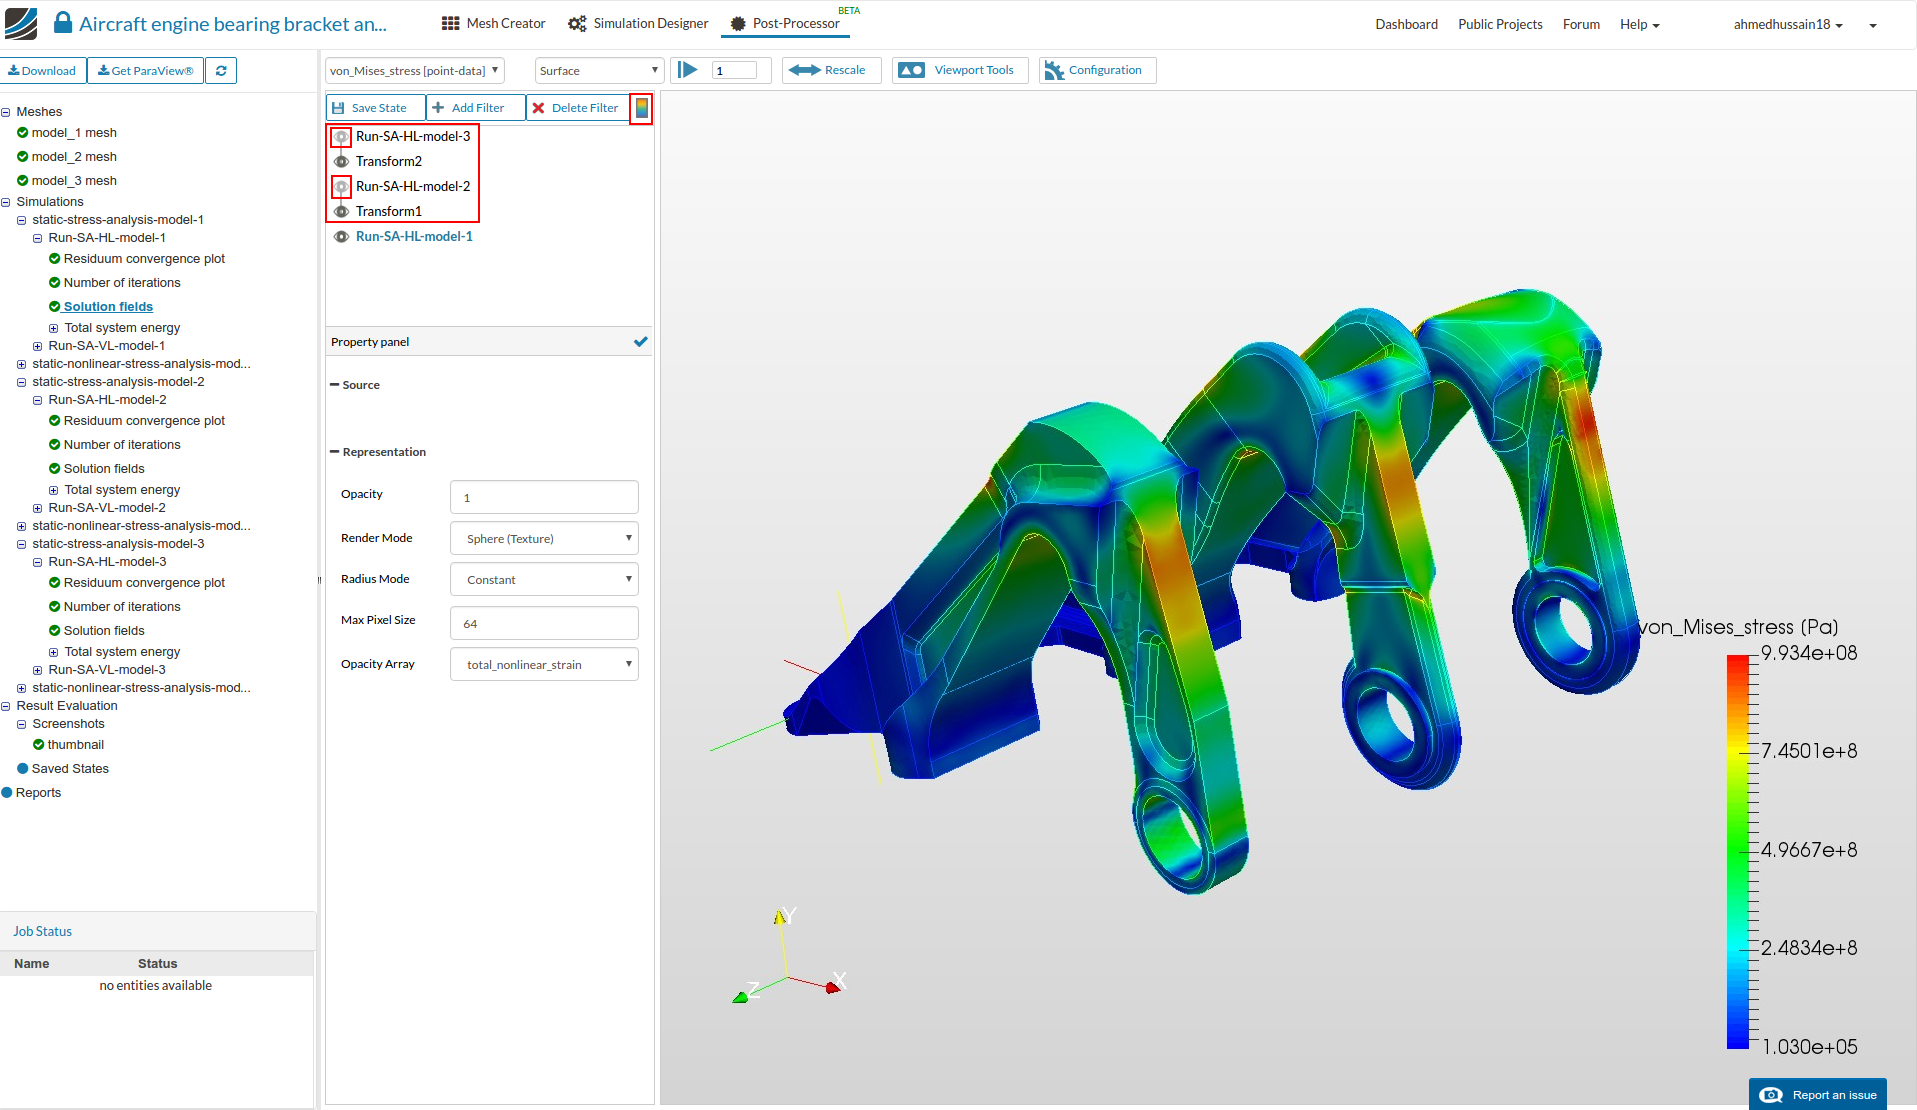Image resolution: width=1917 pixels, height=1110 pixels.
Task: Switch to the Mesh Creator tab
Action: [x=494, y=24]
